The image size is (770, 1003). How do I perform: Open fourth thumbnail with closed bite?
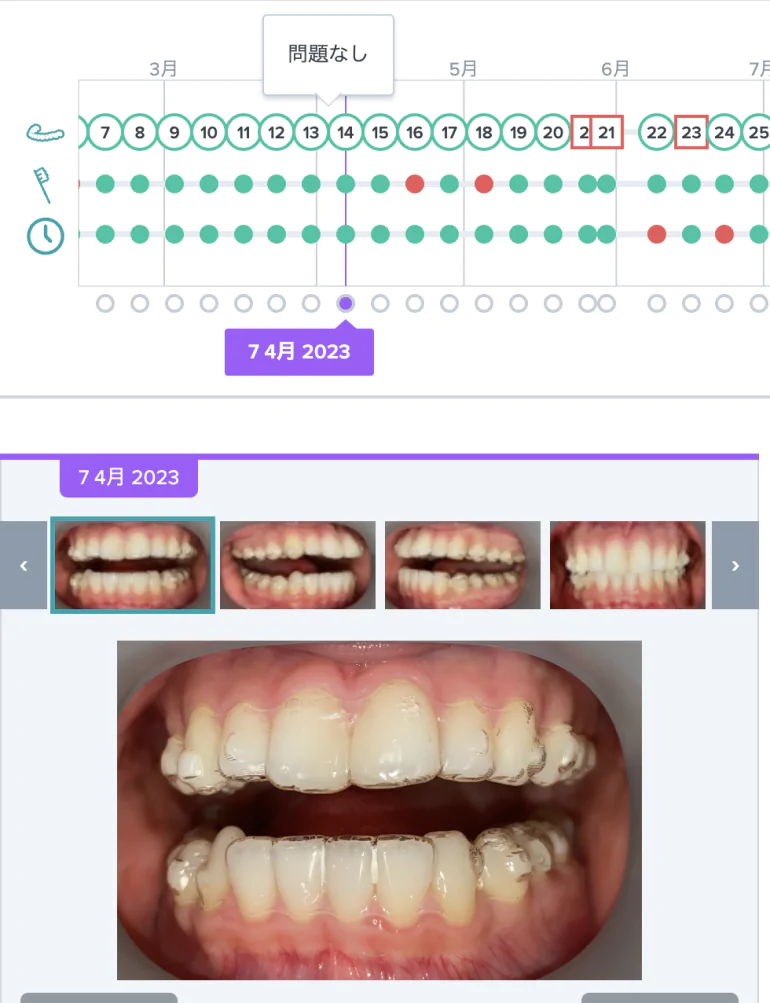coord(627,565)
